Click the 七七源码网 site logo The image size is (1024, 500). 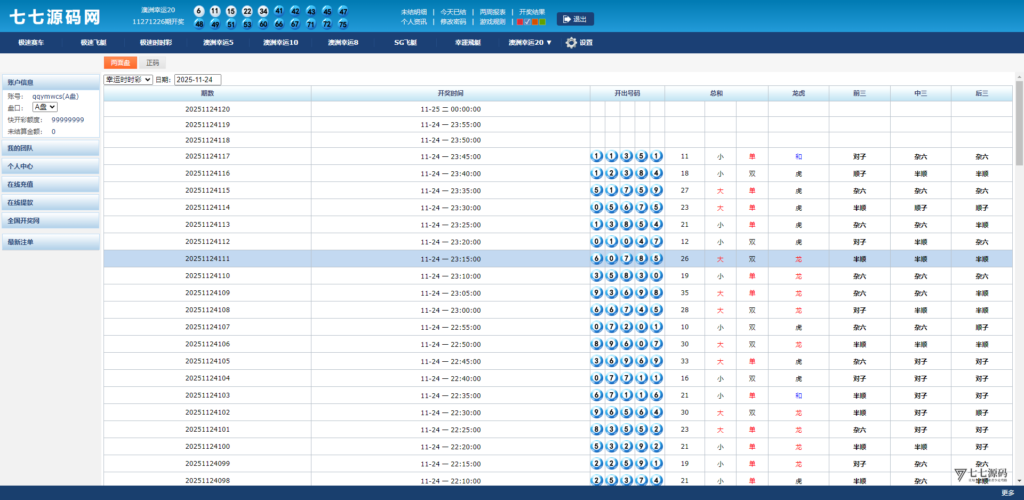(55, 17)
